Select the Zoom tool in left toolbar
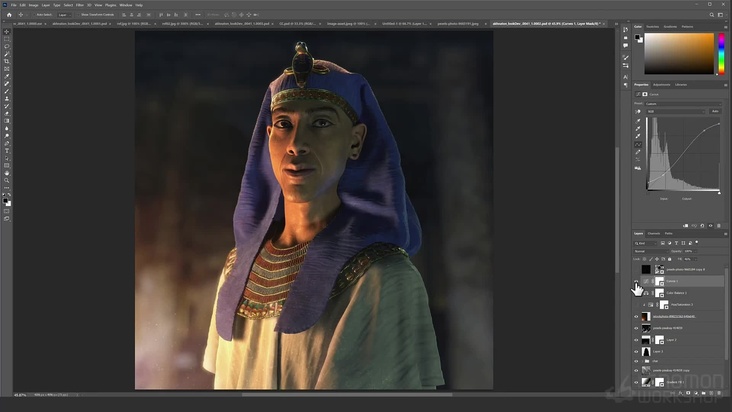The width and height of the screenshot is (732, 412). click(7, 181)
